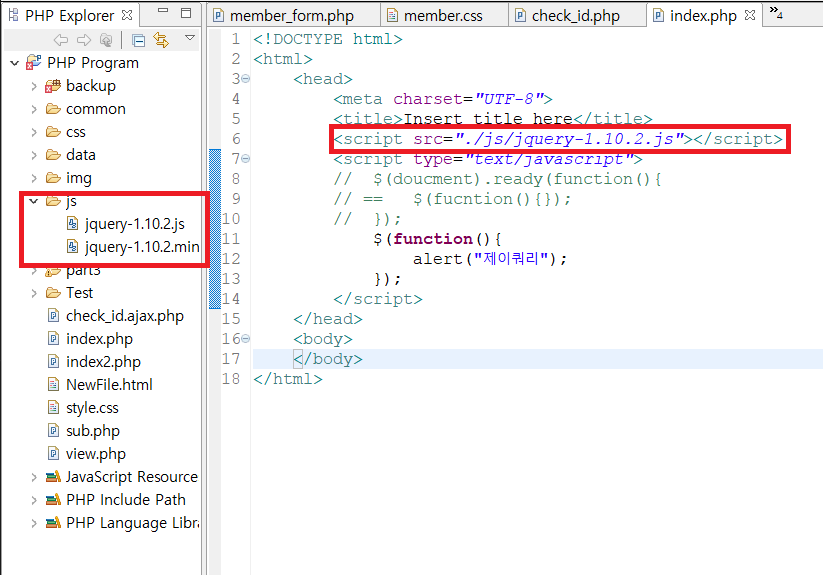Viewport: 823px width, 575px height.
Task: Expand JavaScript Resources node
Action: pos(34,477)
